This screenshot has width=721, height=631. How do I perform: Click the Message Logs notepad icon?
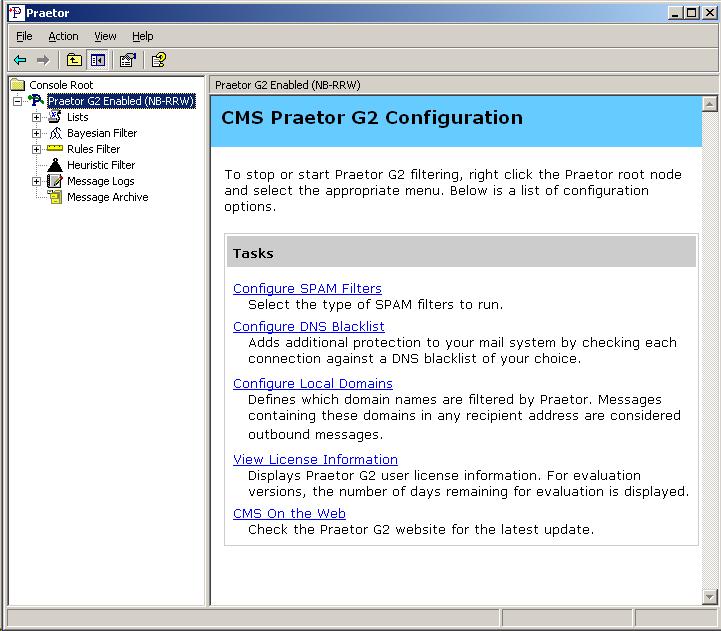55,181
